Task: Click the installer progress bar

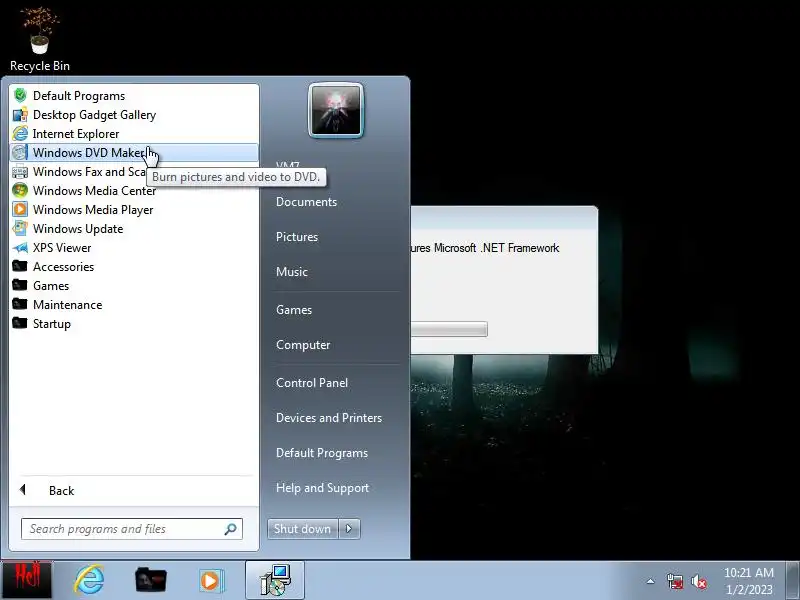Action: point(449,329)
